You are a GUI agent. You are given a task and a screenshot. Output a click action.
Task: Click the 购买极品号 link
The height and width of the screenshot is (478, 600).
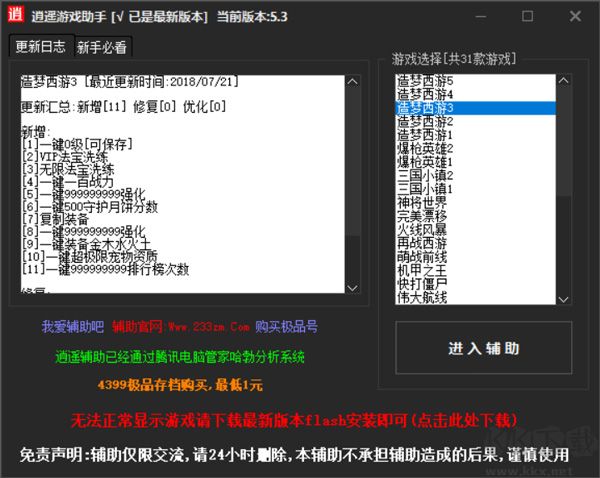pos(287,327)
